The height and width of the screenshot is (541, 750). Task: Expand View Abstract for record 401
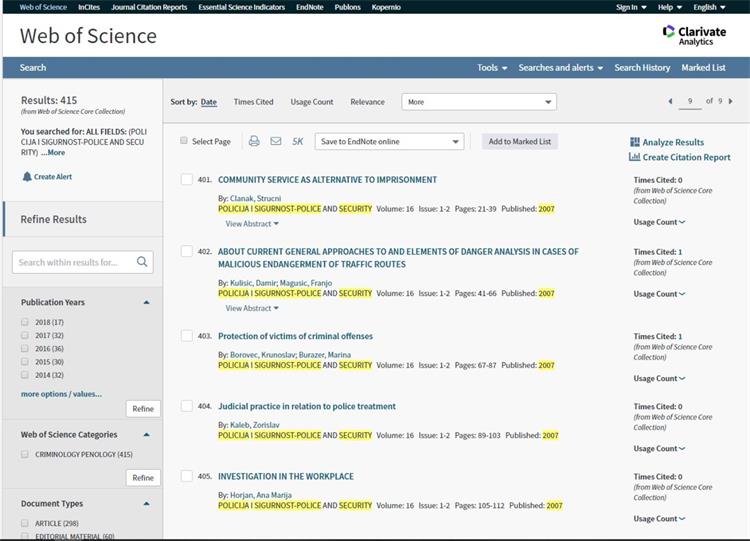click(x=252, y=223)
